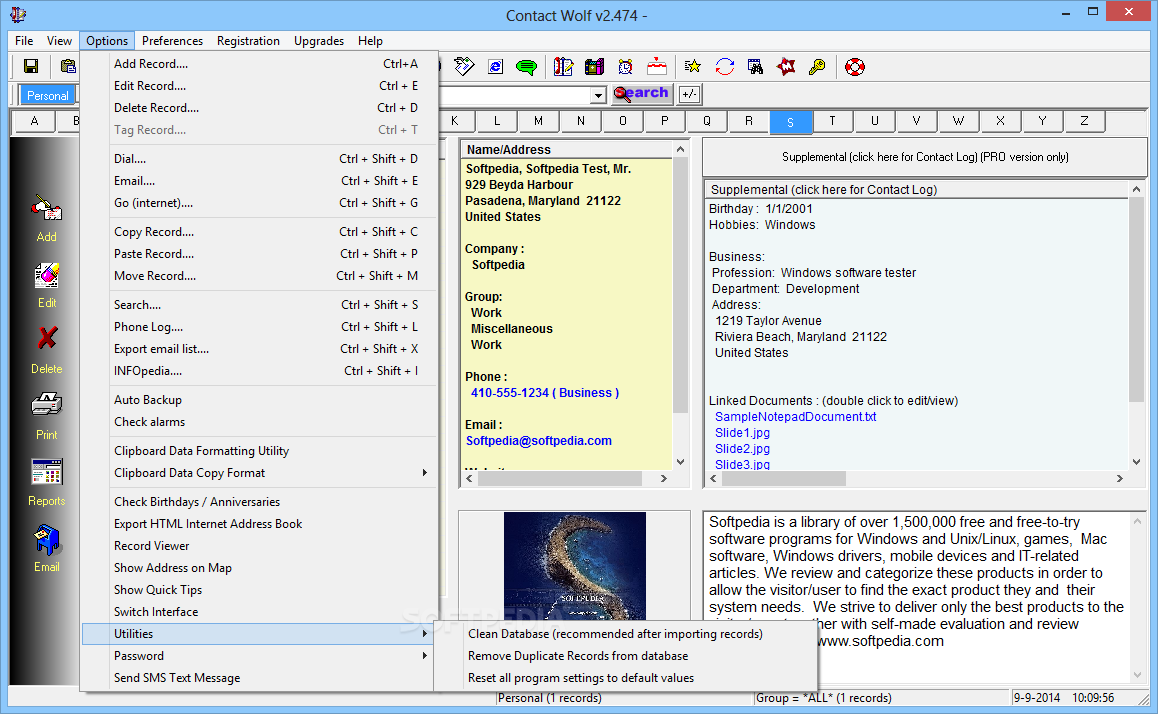The width and height of the screenshot is (1158, 714).
Task: Open the Internet Explorer browser toolbar icon
Action: (496, 66)
